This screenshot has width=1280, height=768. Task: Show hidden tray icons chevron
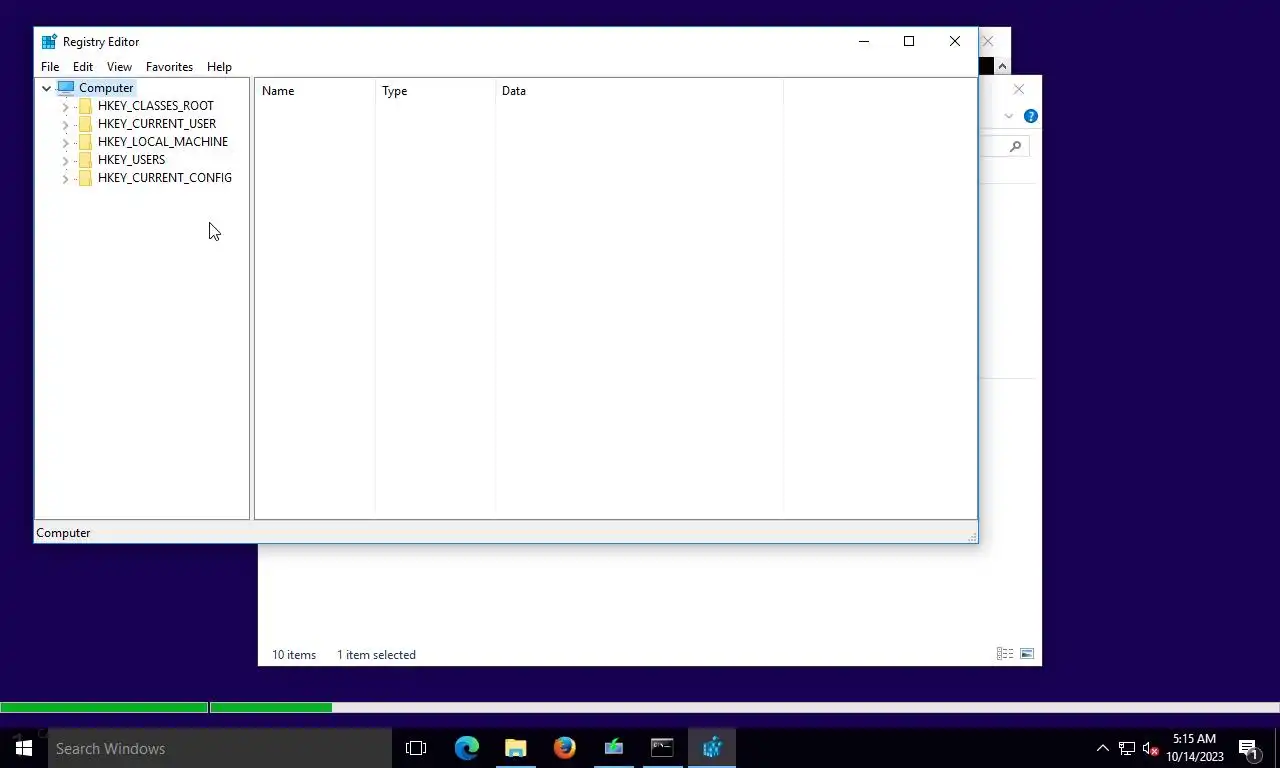coord(1103,748)
